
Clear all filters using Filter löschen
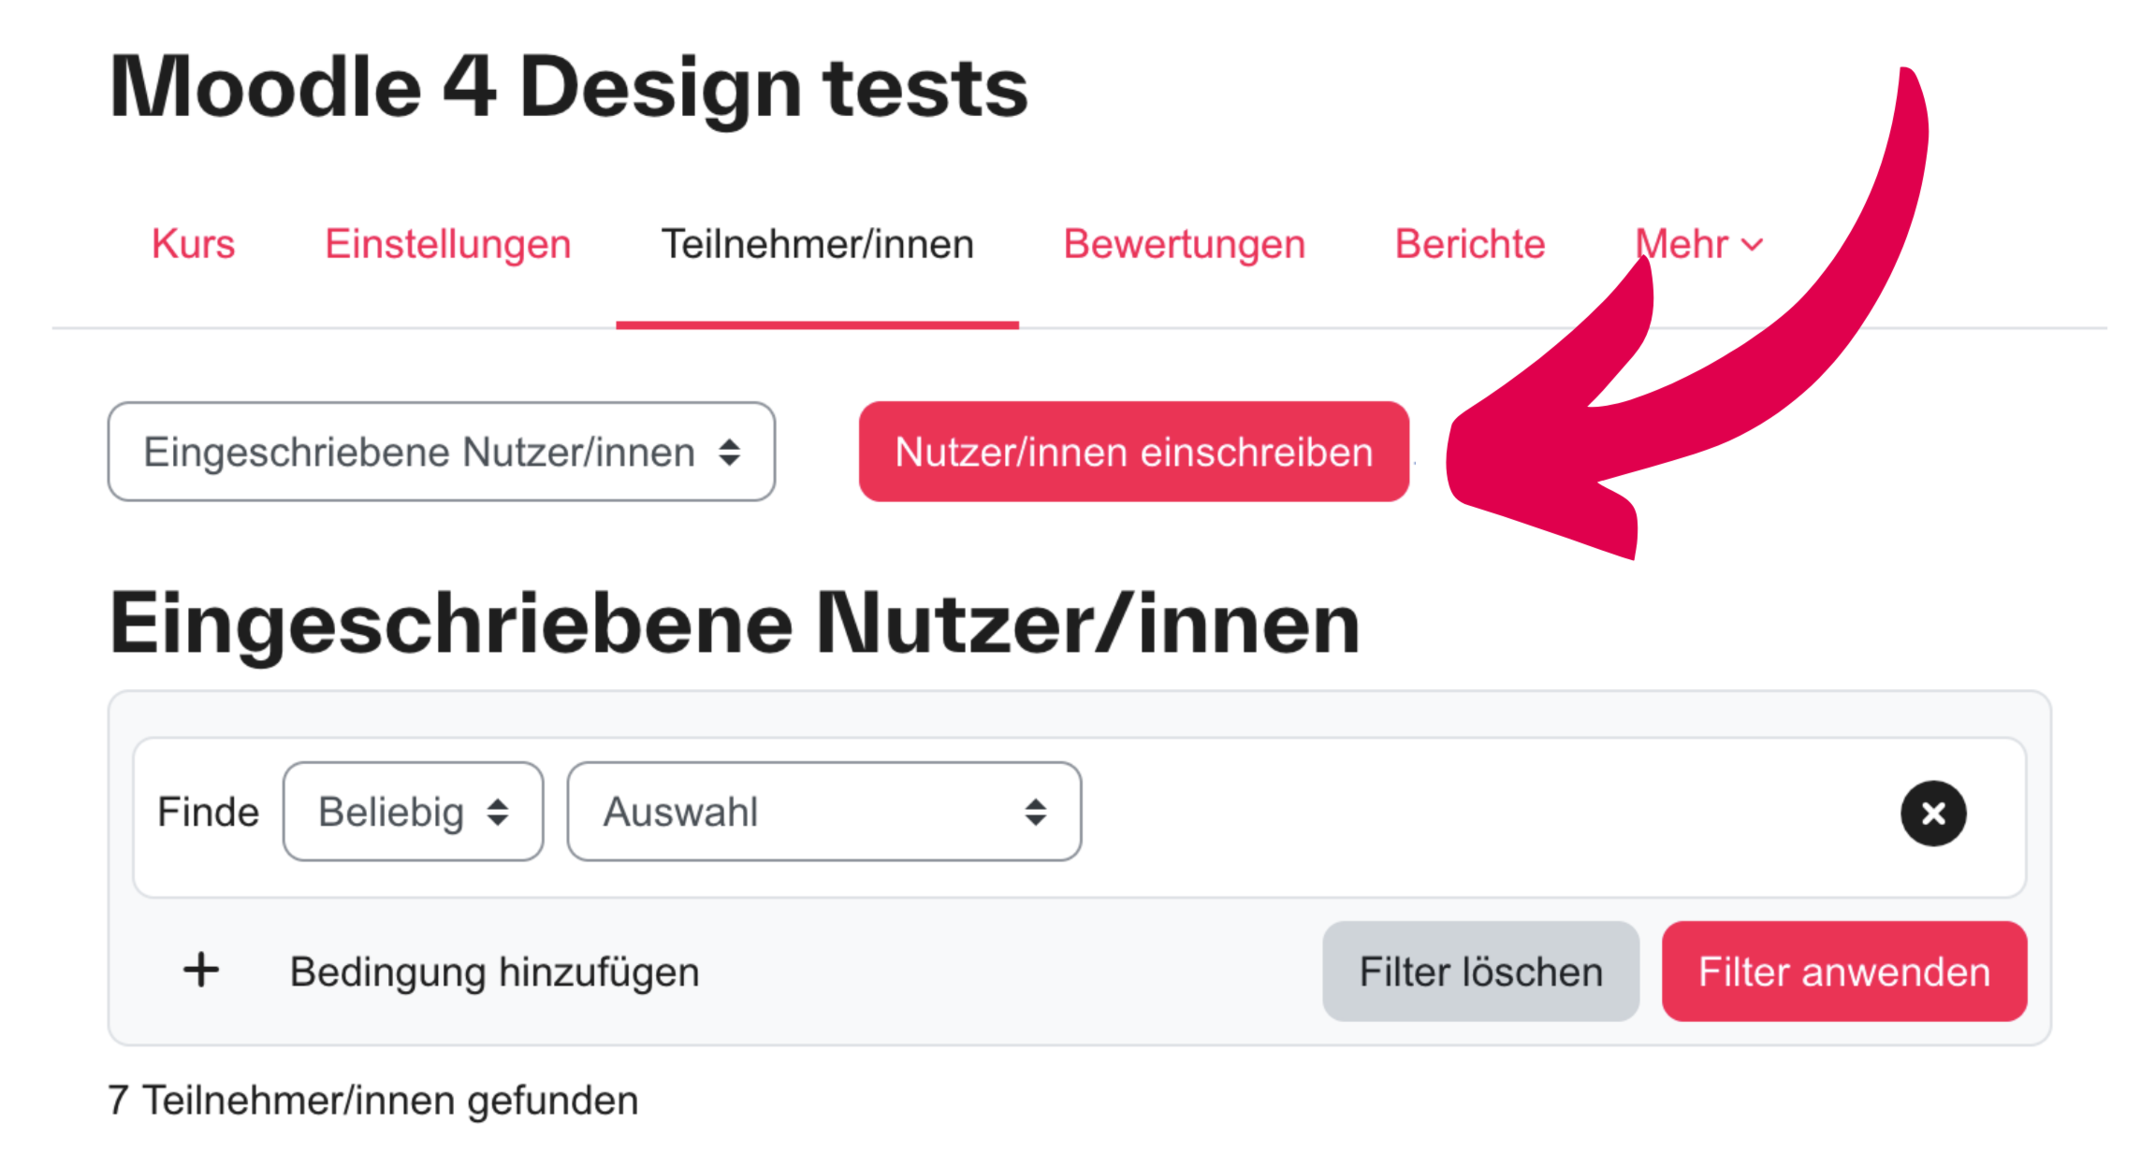coord(1480,970)
